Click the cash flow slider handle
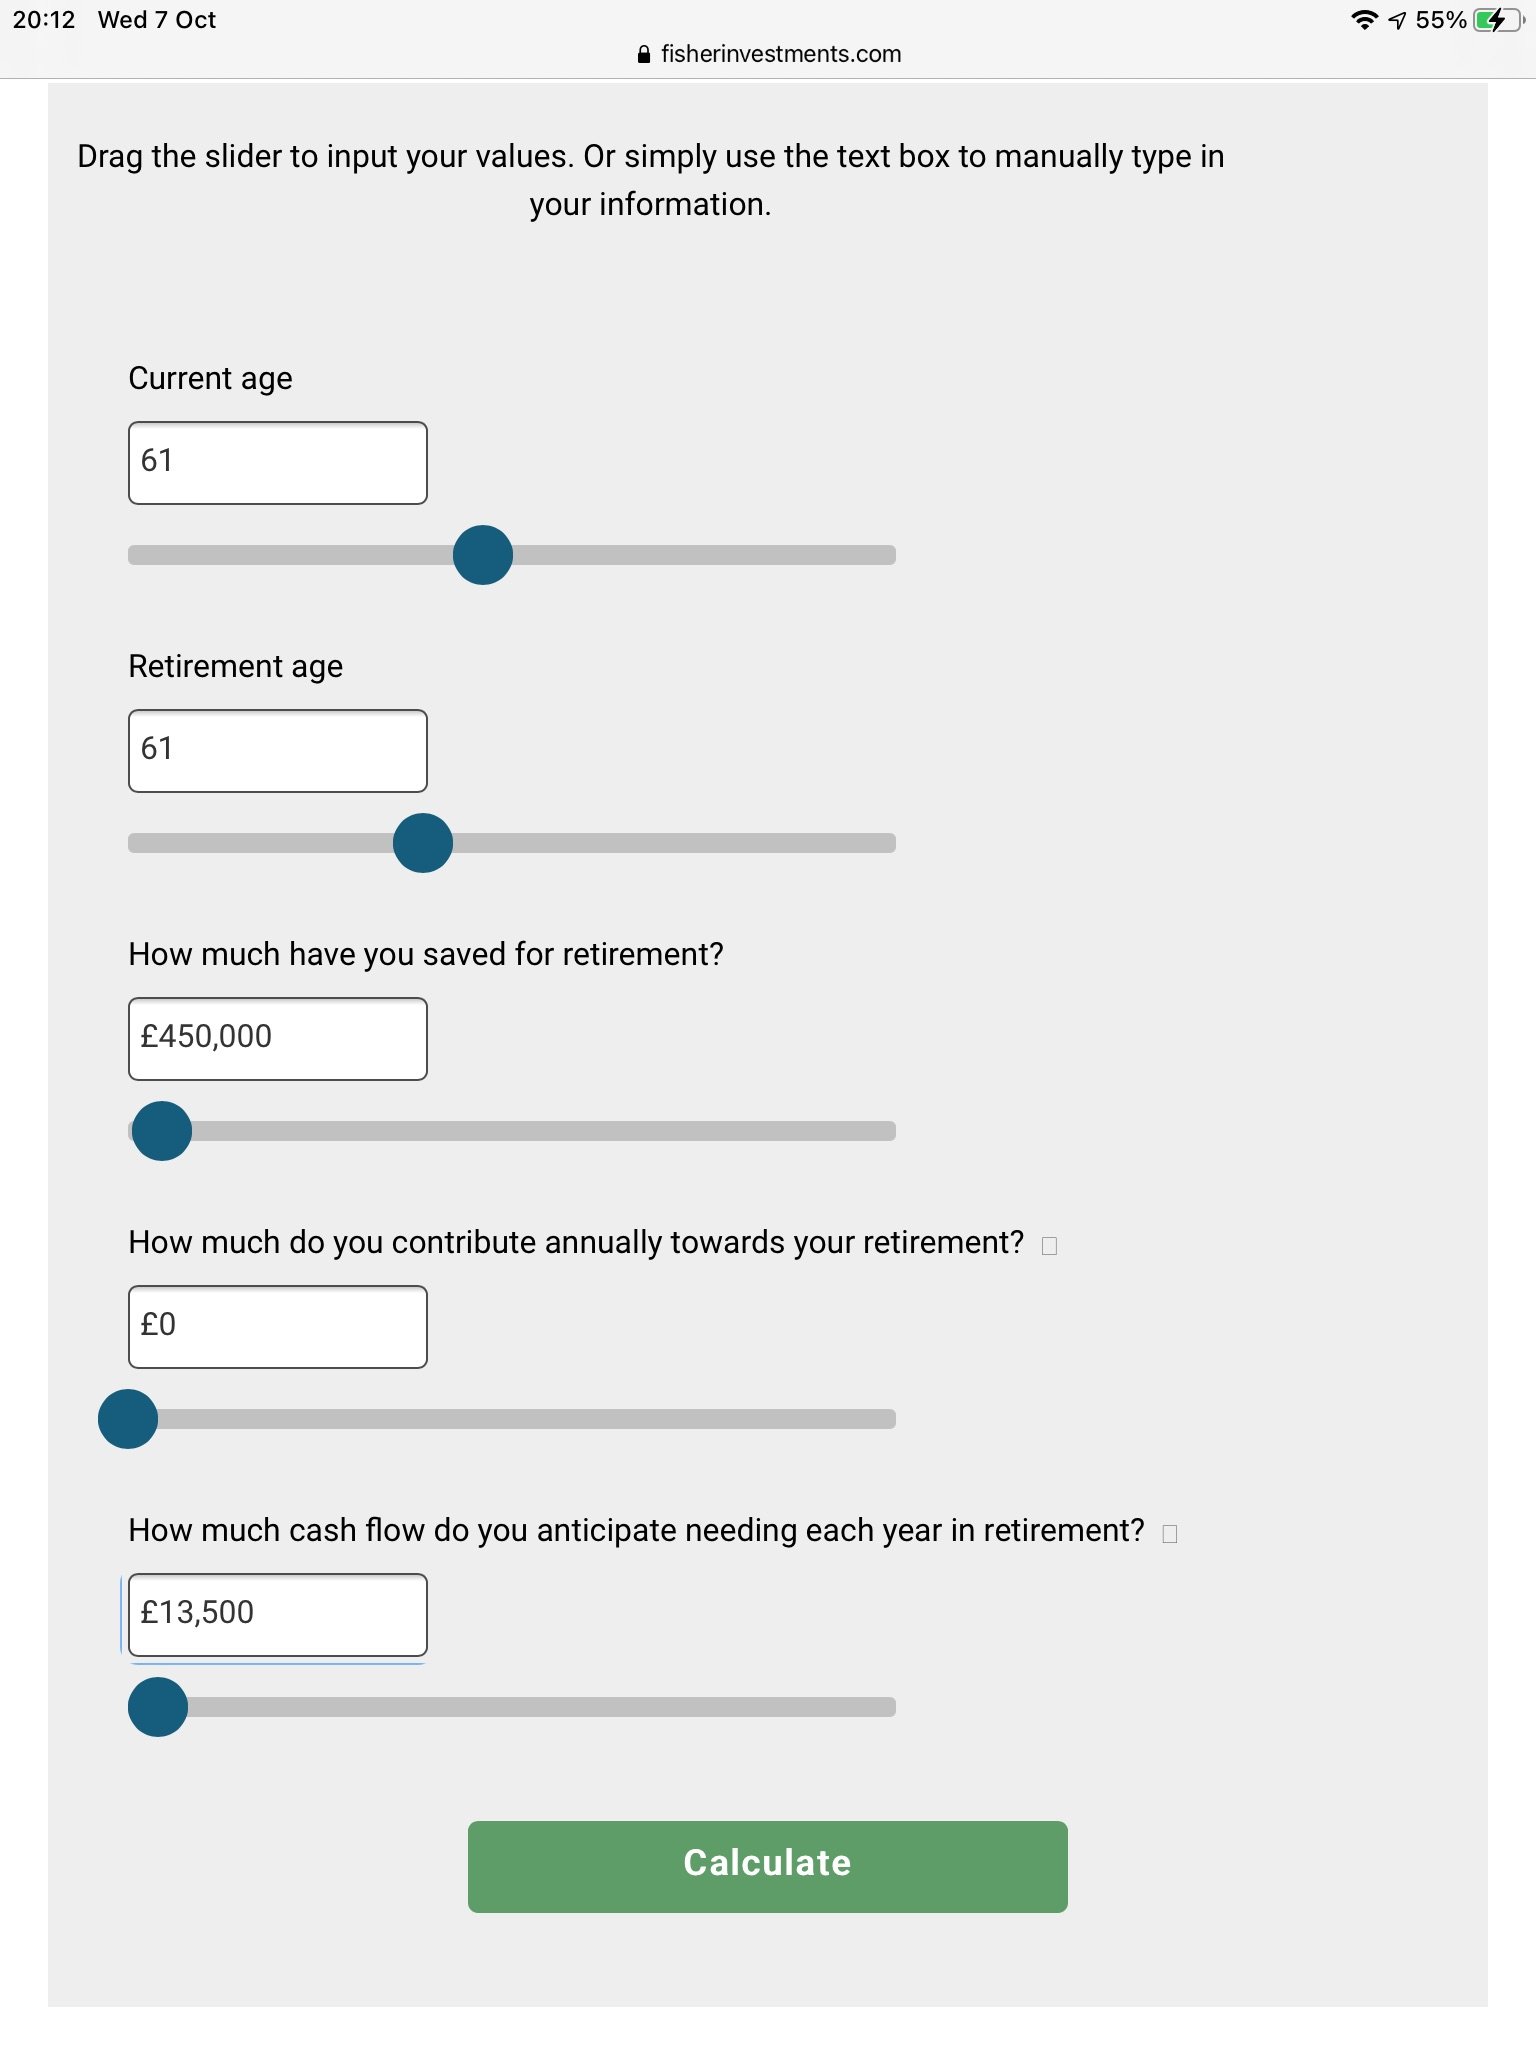Screen dimensions: 1536x2048 (158, 1707)
